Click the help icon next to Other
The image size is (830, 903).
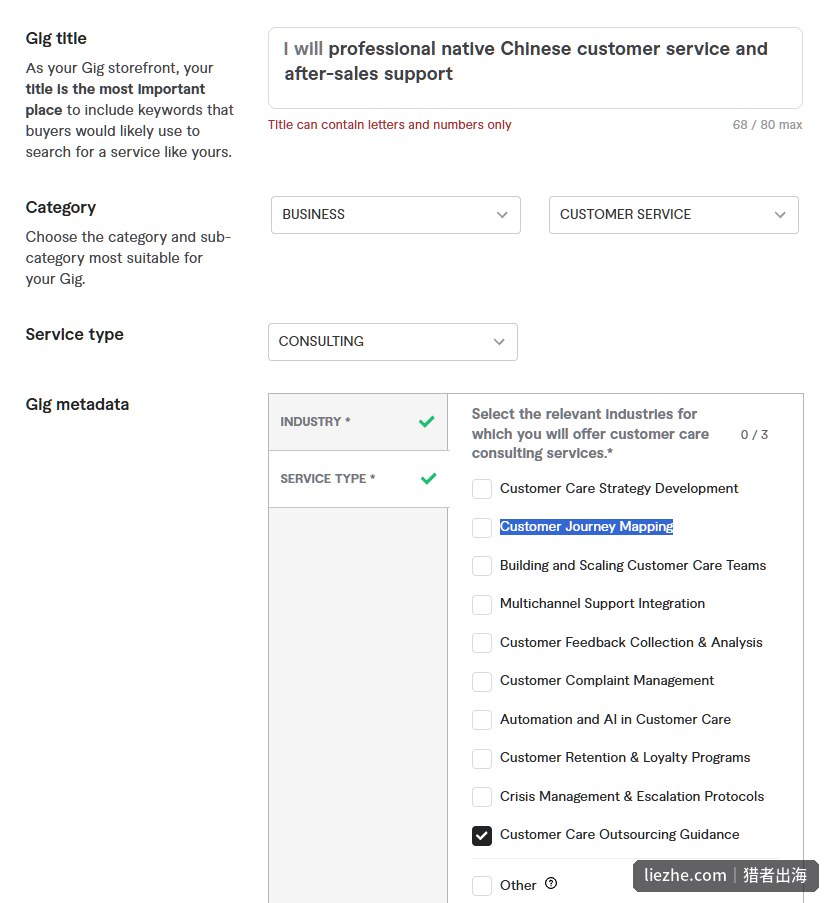point(551,883)
